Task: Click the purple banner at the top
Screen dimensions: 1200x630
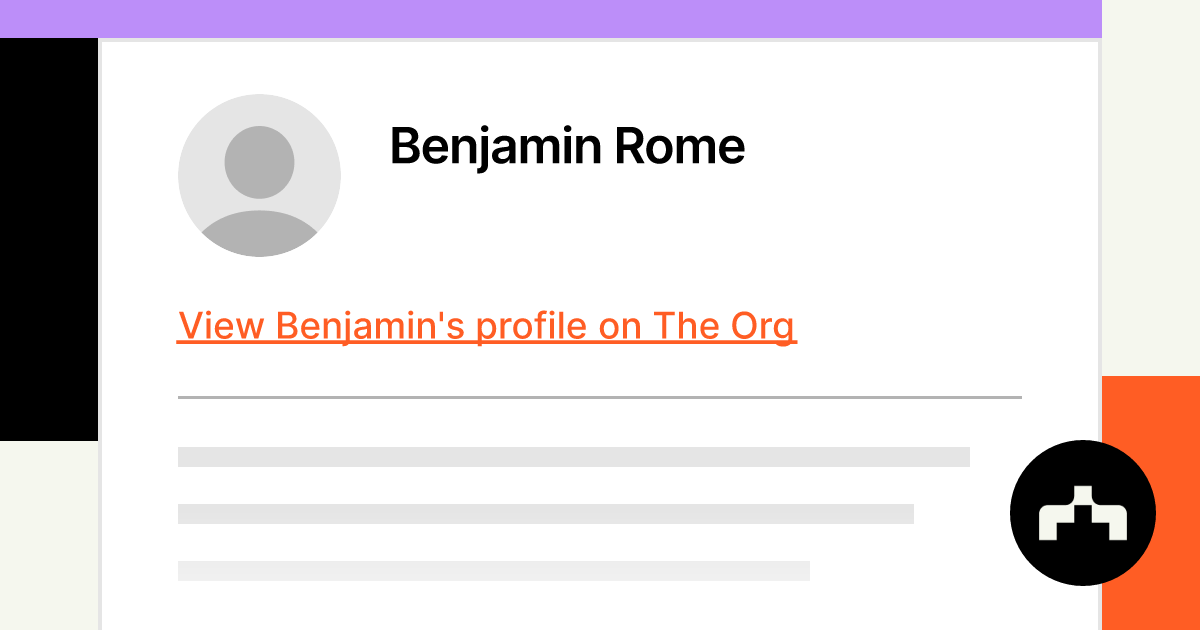Action: [x=550, y=18]
